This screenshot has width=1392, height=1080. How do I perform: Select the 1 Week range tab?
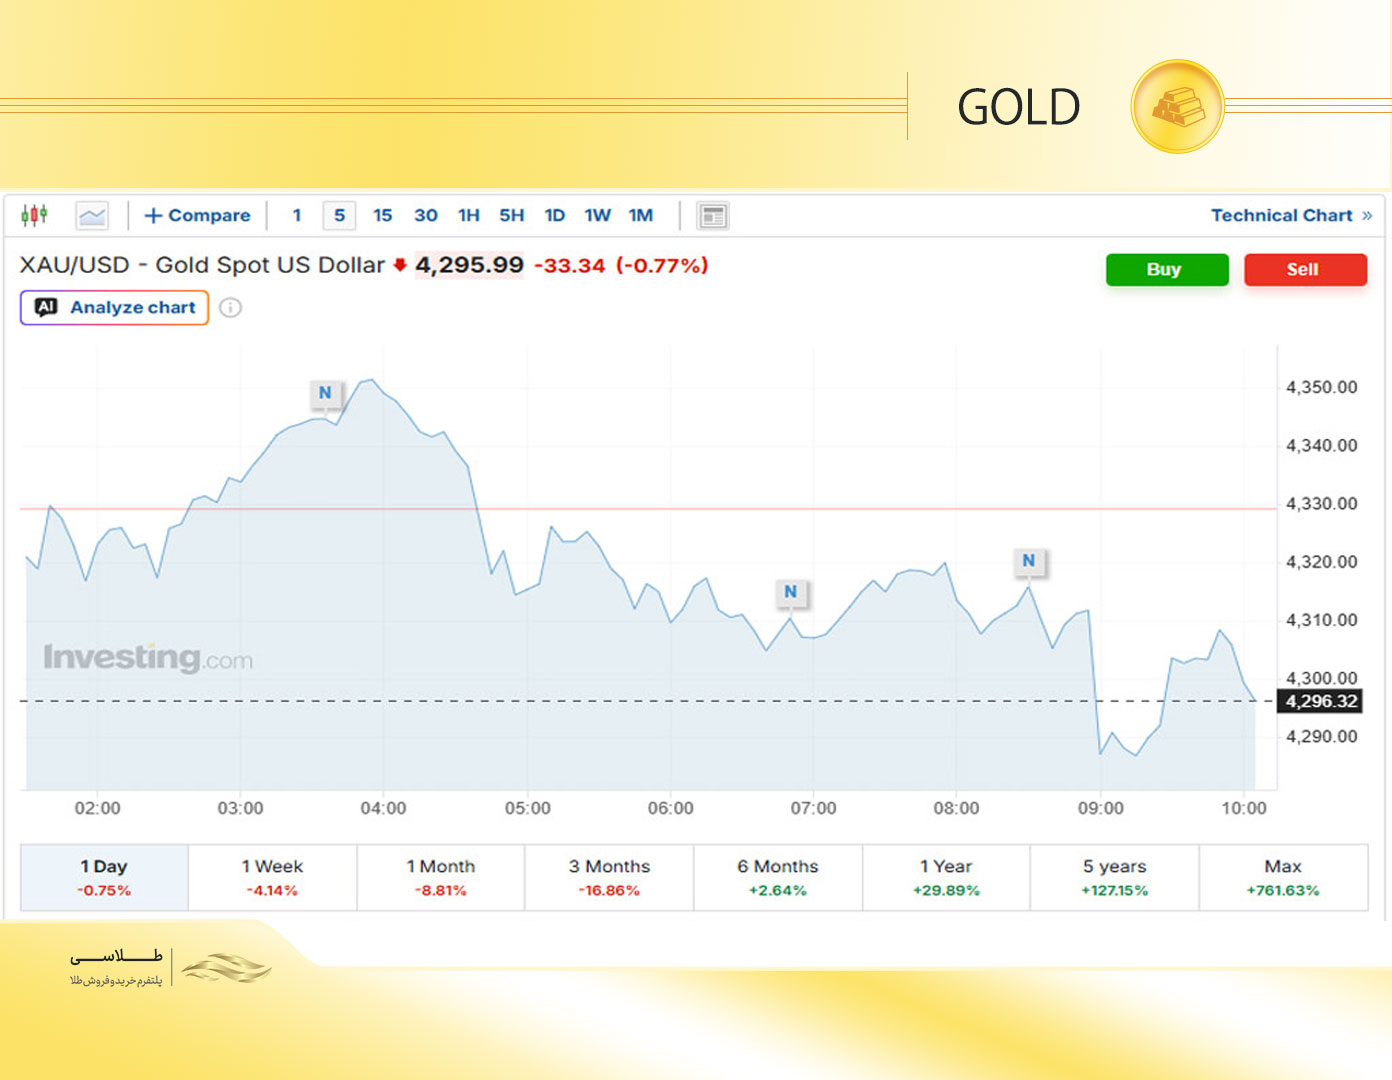tap(272, 877)
